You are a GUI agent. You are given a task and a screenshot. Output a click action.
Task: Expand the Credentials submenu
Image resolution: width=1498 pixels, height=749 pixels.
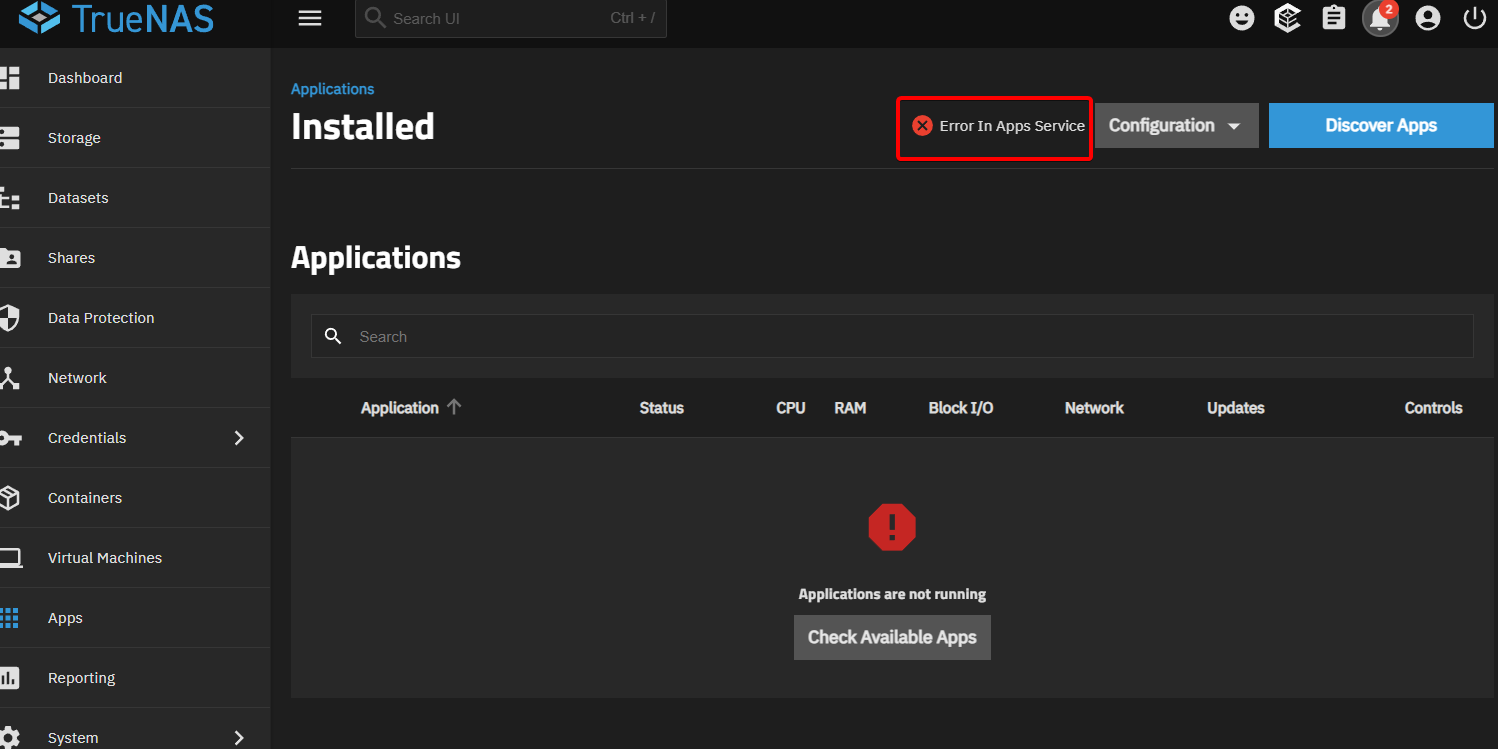click(238, 438)
